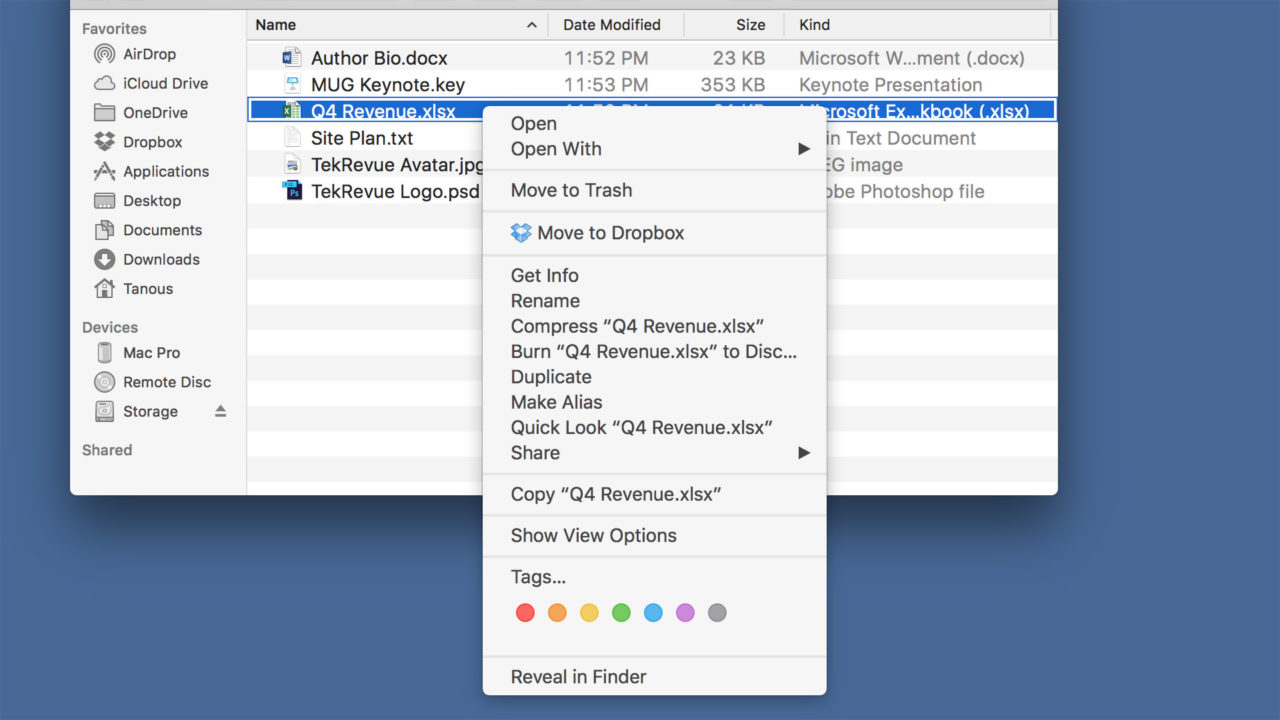Image resolution: width=1280 pixels, height=720 pixels.
Task: Click the 353 KB size value
Action: tap(732, 85)
